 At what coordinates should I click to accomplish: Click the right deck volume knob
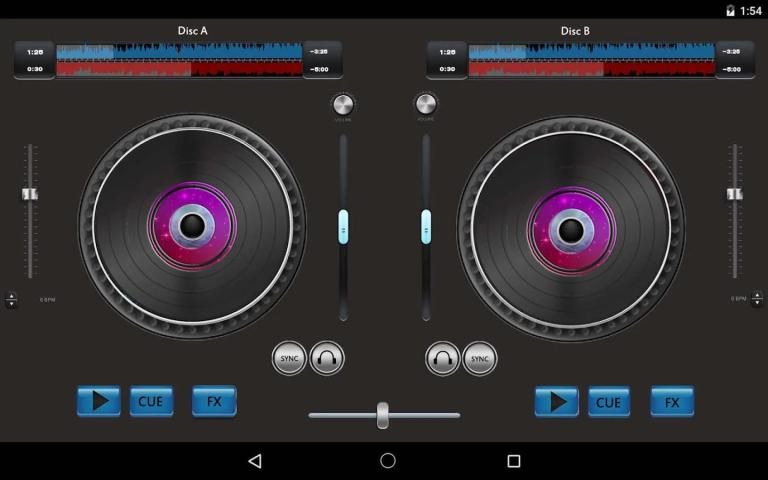pos(426,105)
